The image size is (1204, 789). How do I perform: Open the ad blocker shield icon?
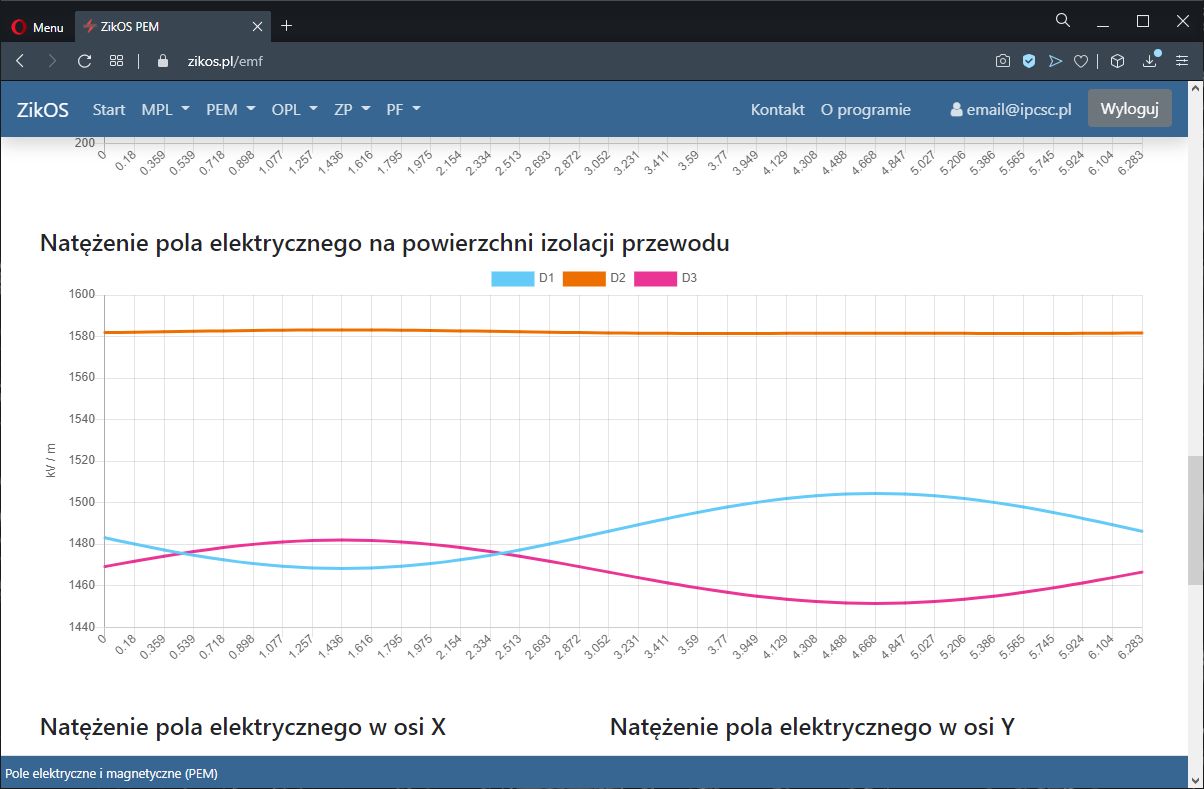coord(1028,61)
